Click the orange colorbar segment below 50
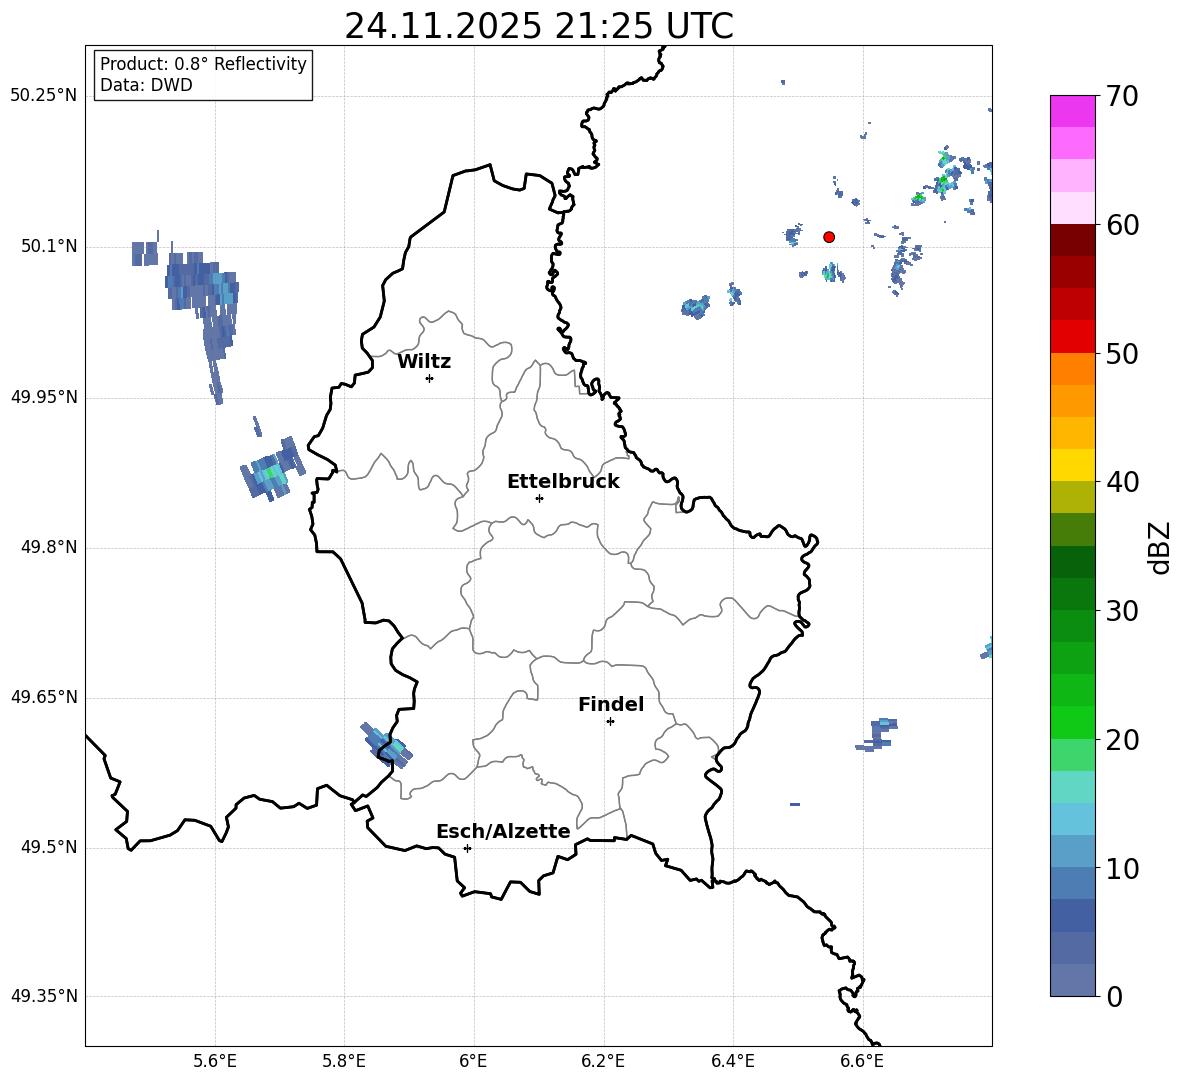 1072,368
